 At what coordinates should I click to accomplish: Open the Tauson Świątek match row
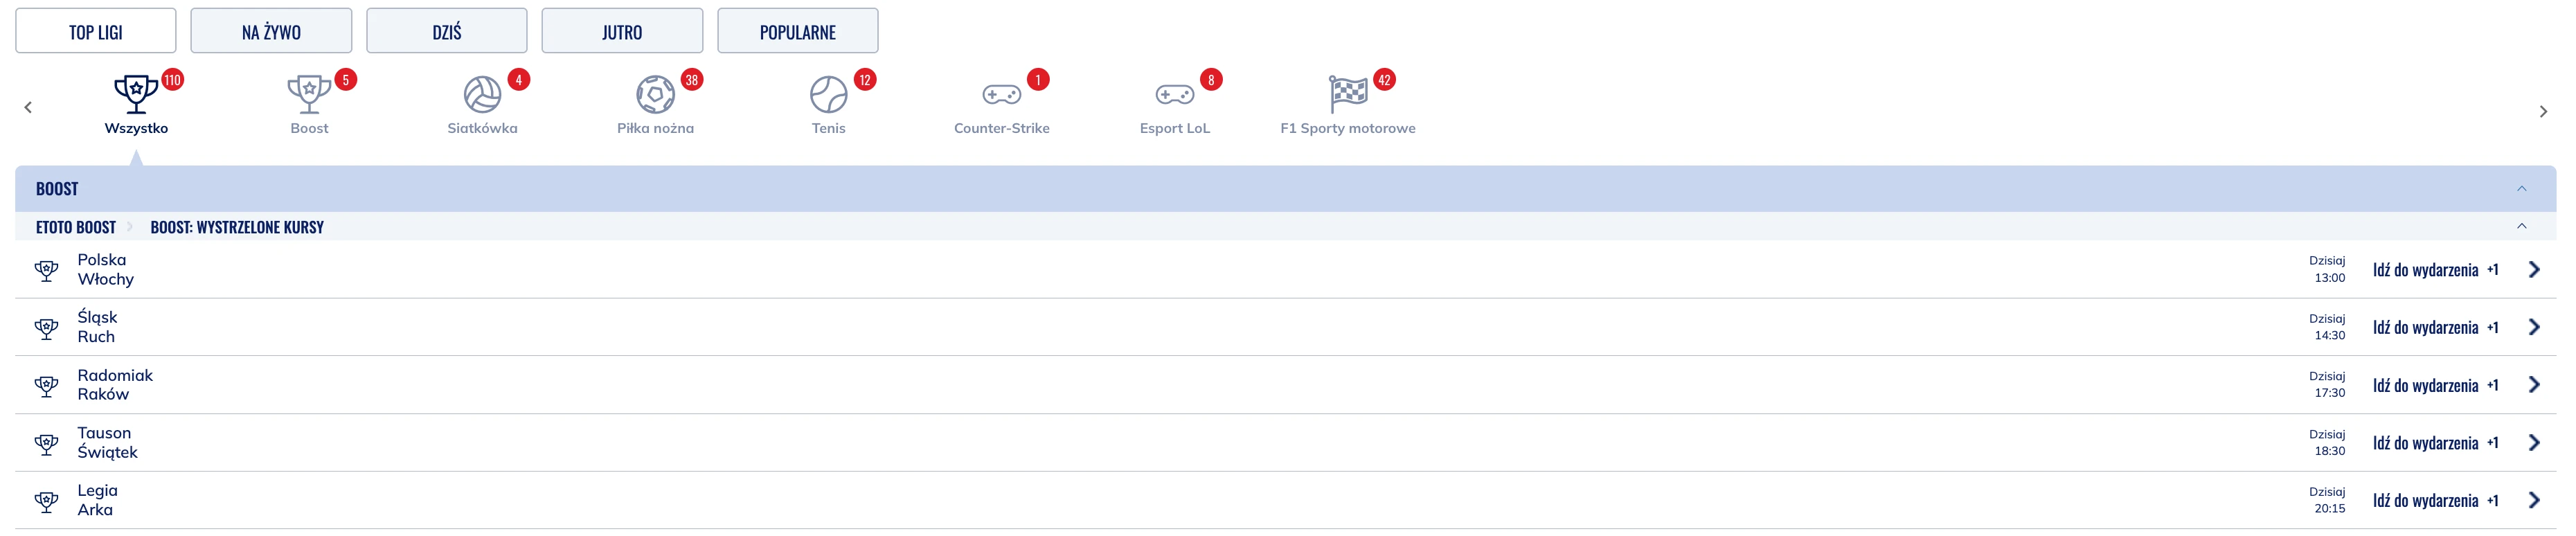(1285, 442)
